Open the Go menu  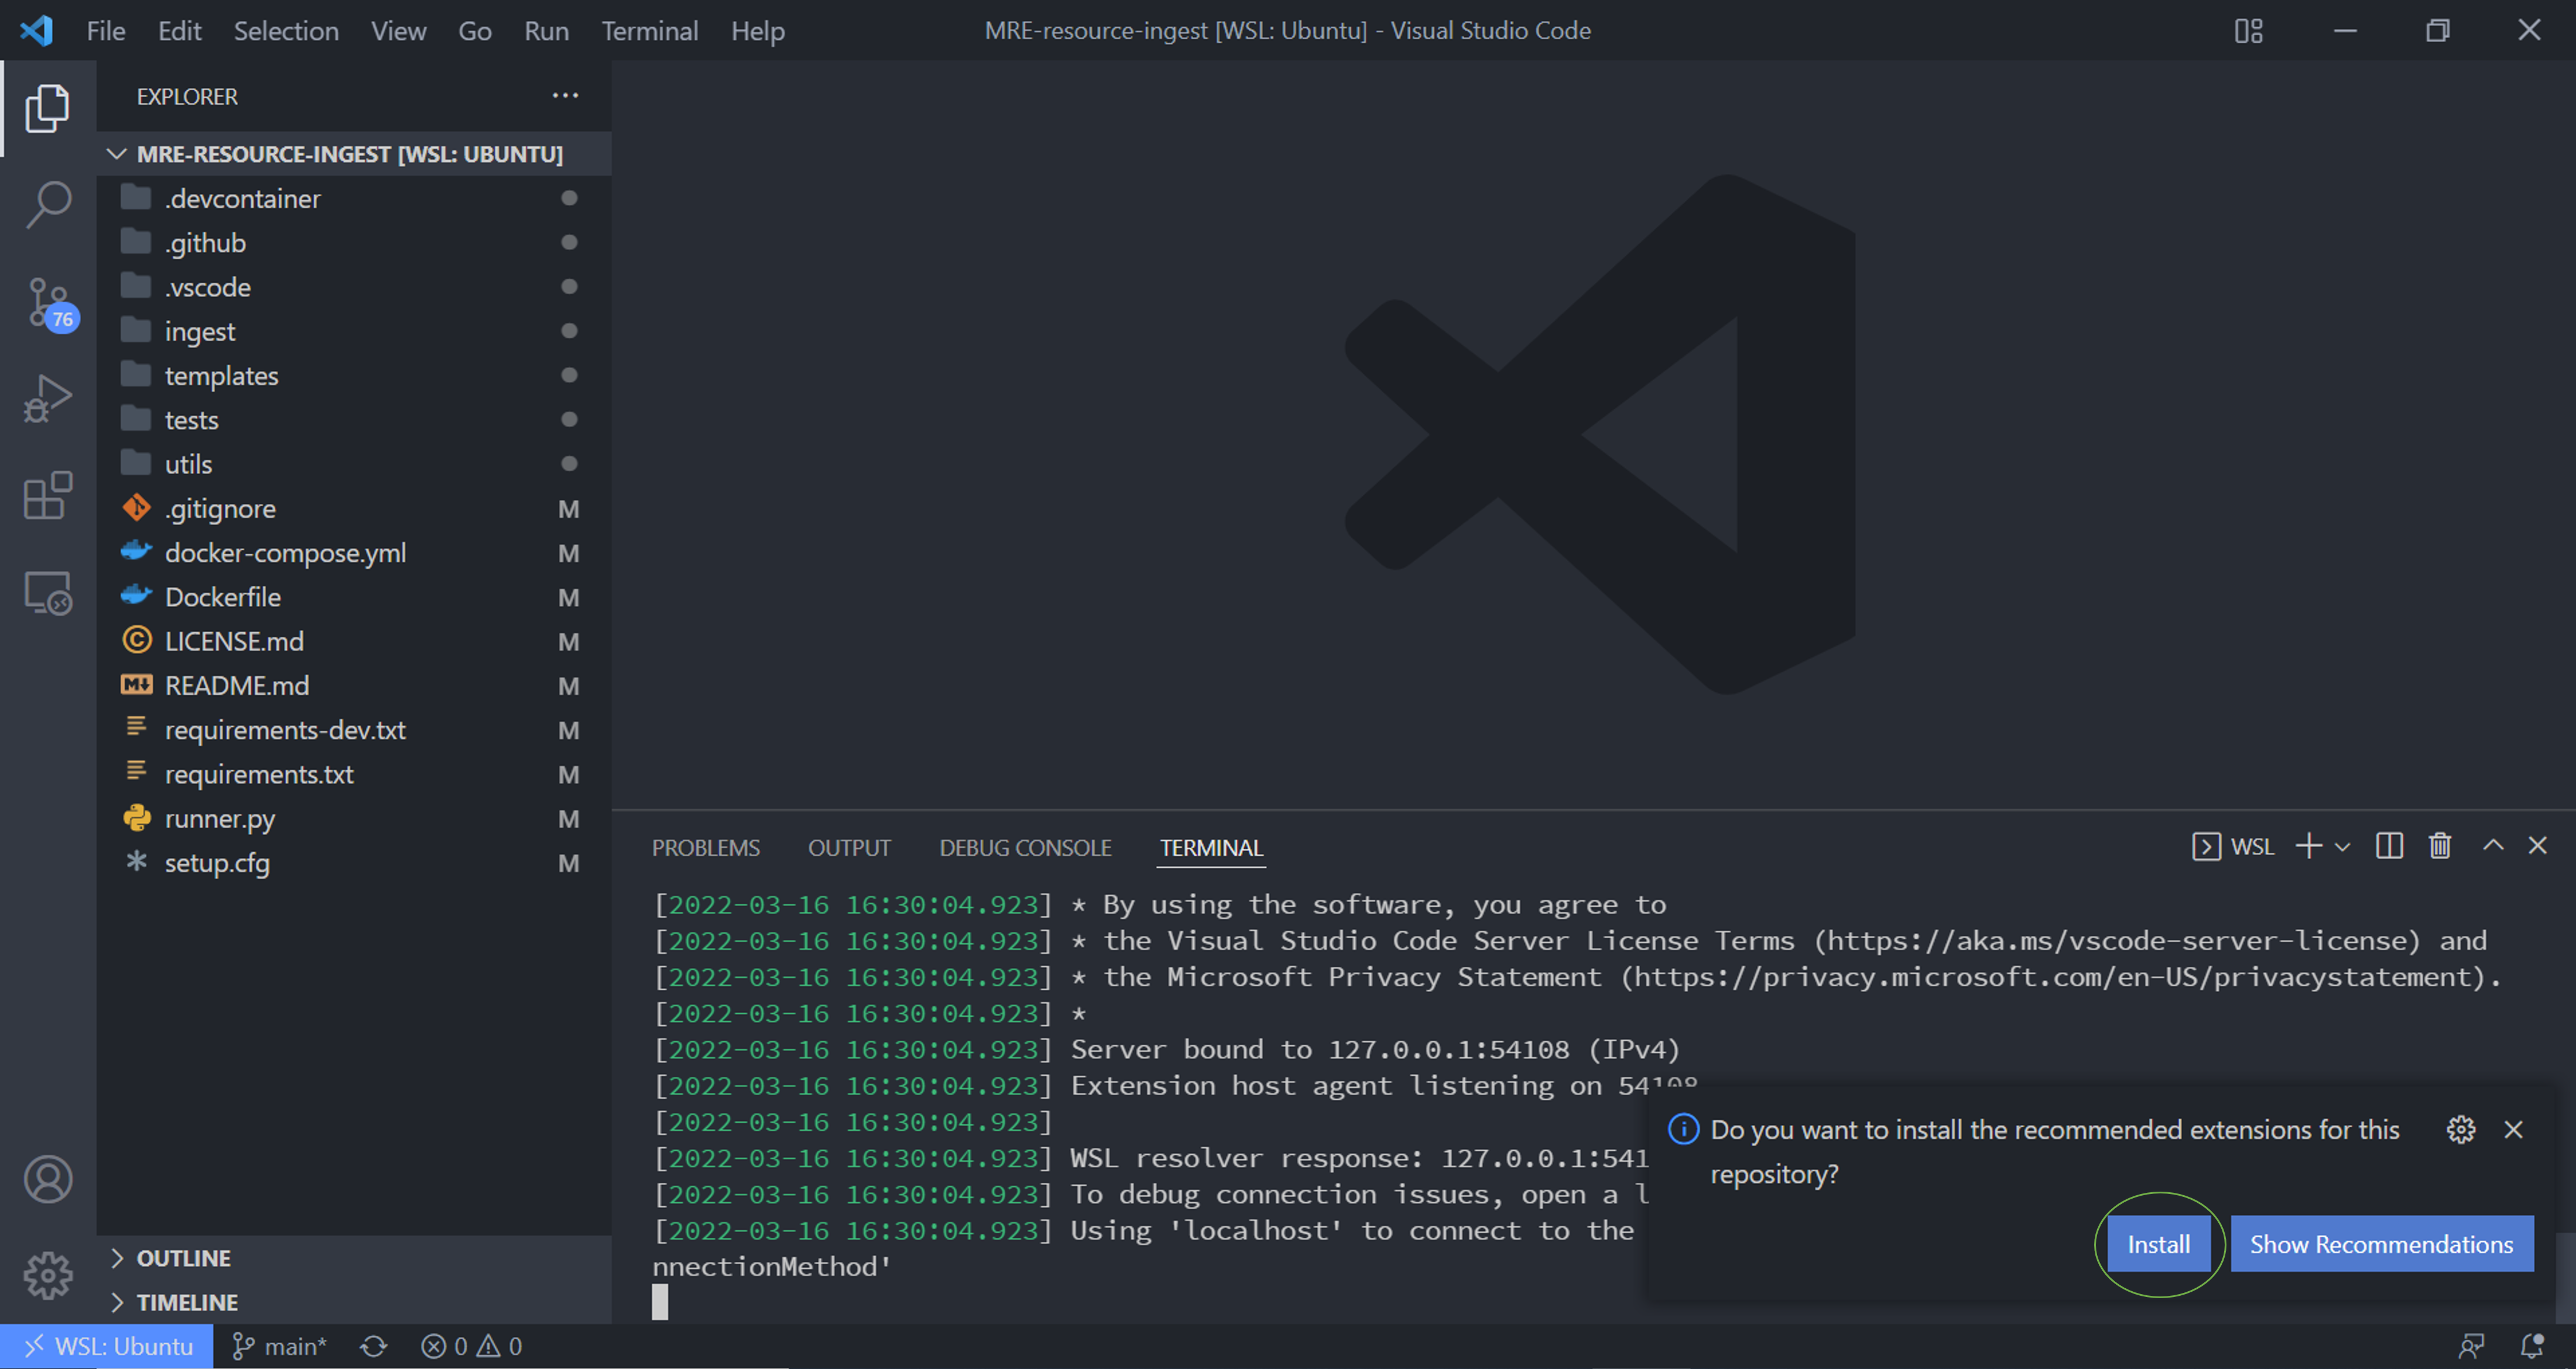point(475,31)
